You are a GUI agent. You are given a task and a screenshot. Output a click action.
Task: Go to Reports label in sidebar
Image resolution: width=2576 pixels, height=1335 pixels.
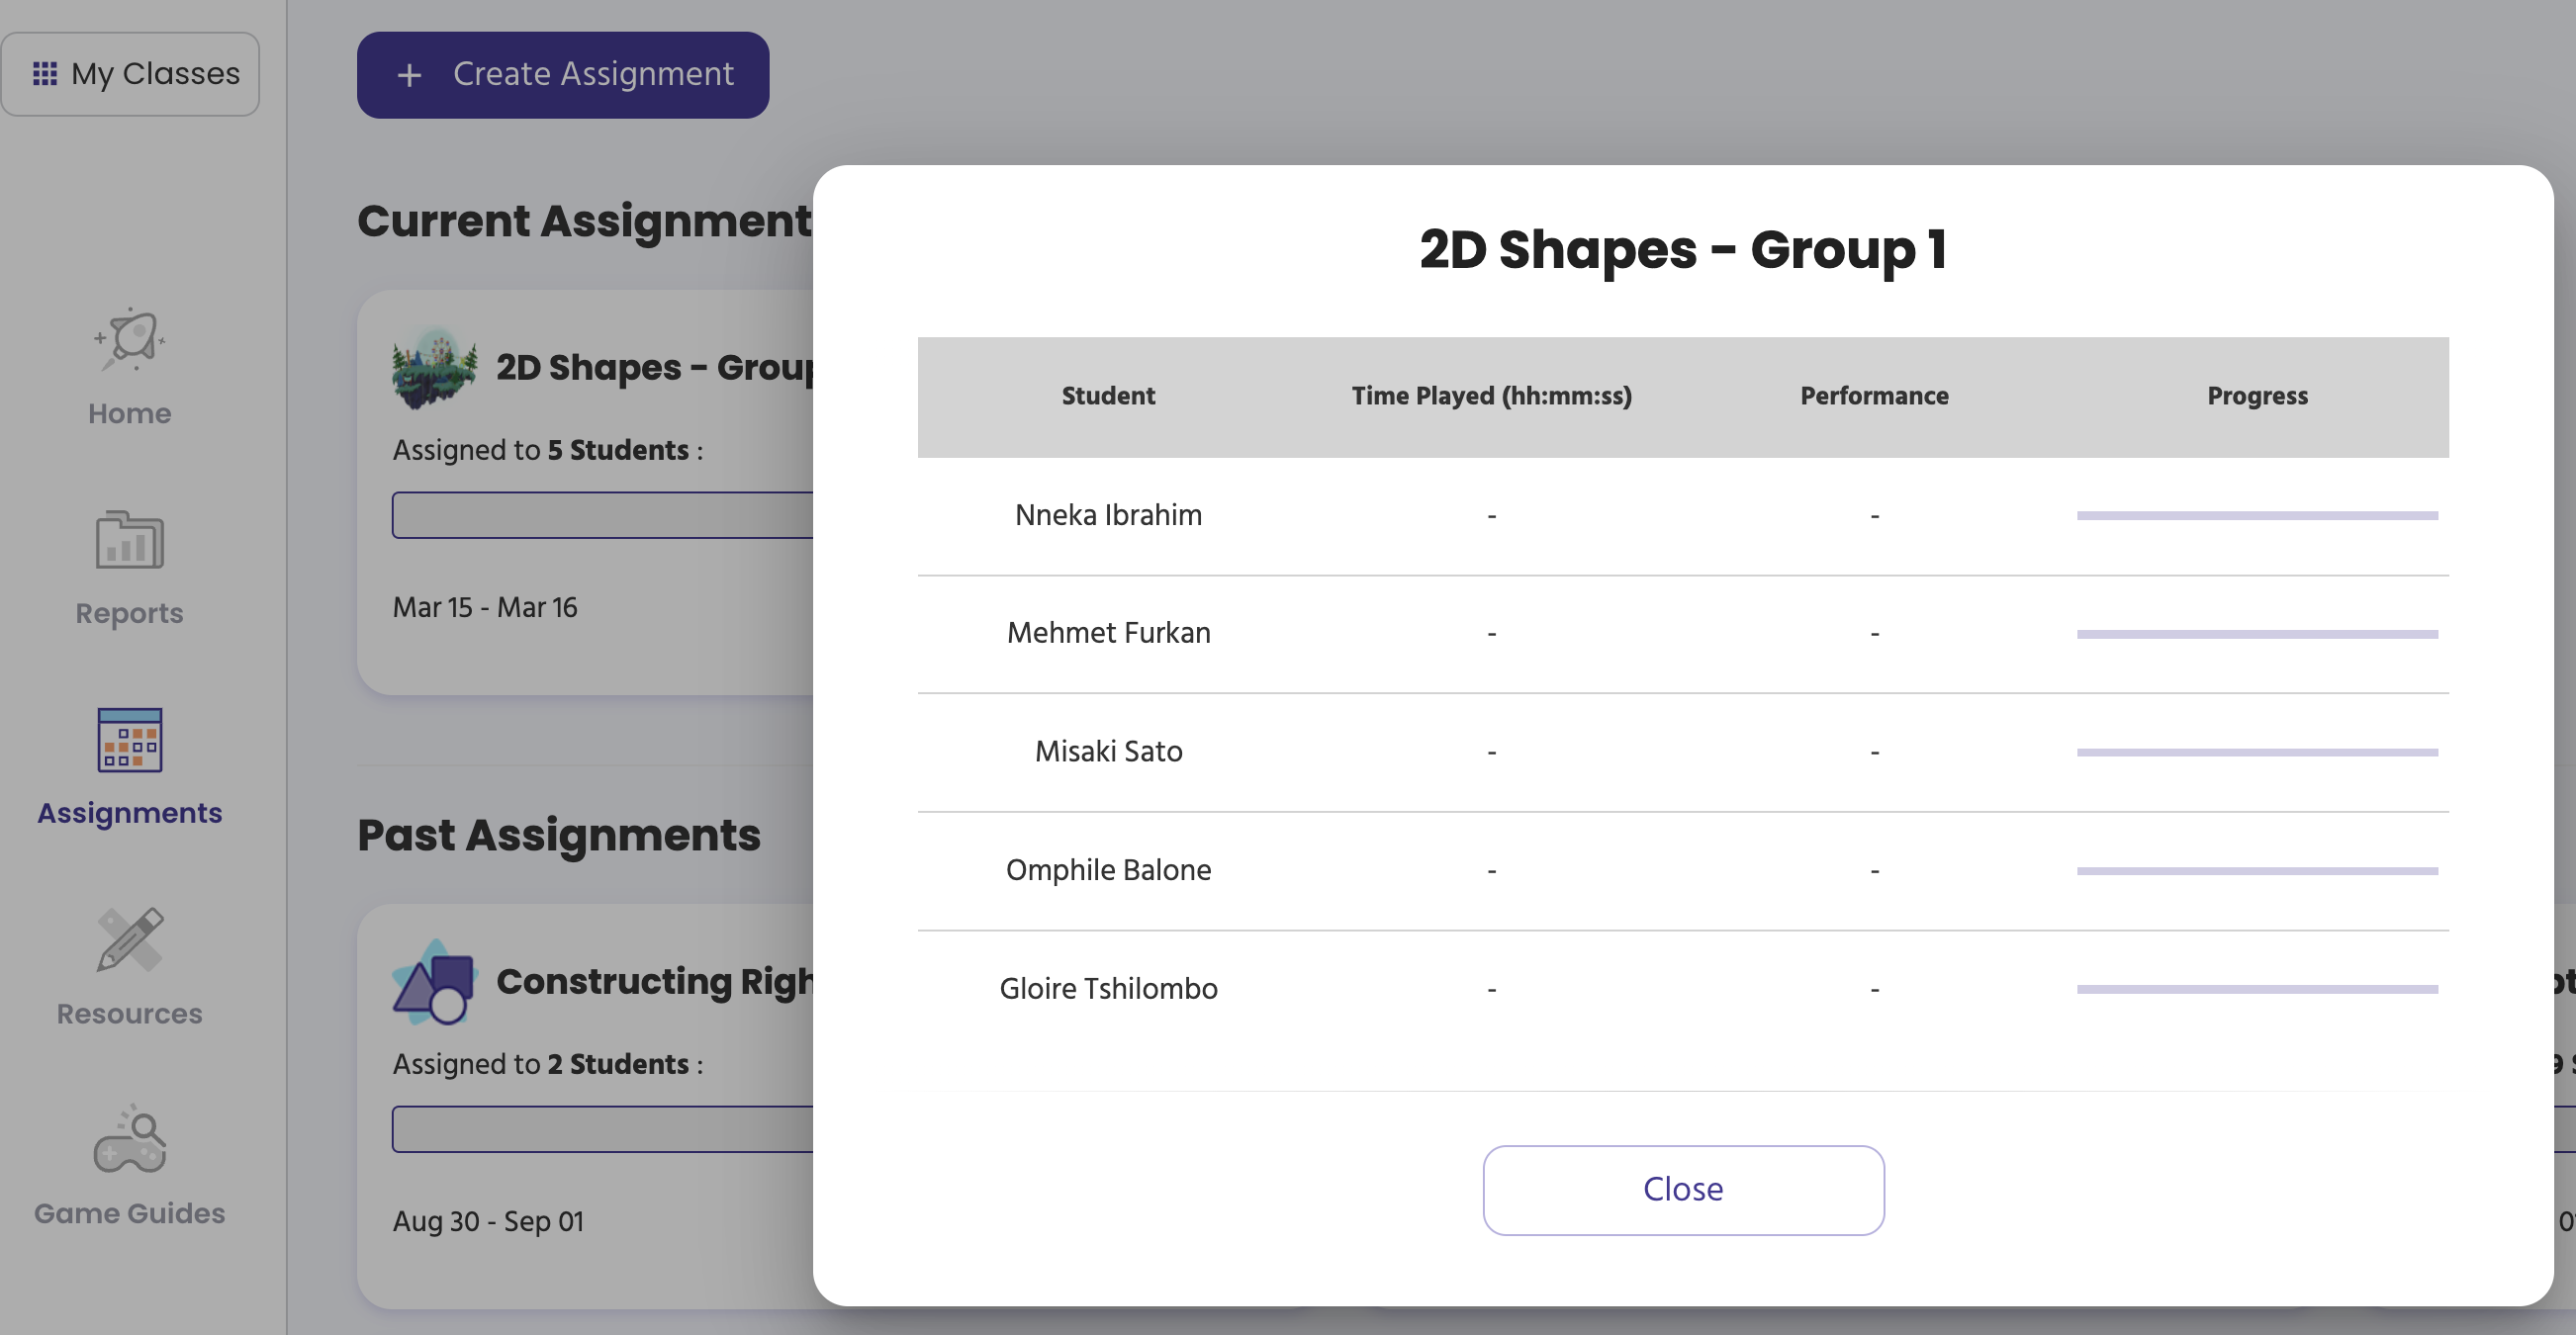pos(130,613)
